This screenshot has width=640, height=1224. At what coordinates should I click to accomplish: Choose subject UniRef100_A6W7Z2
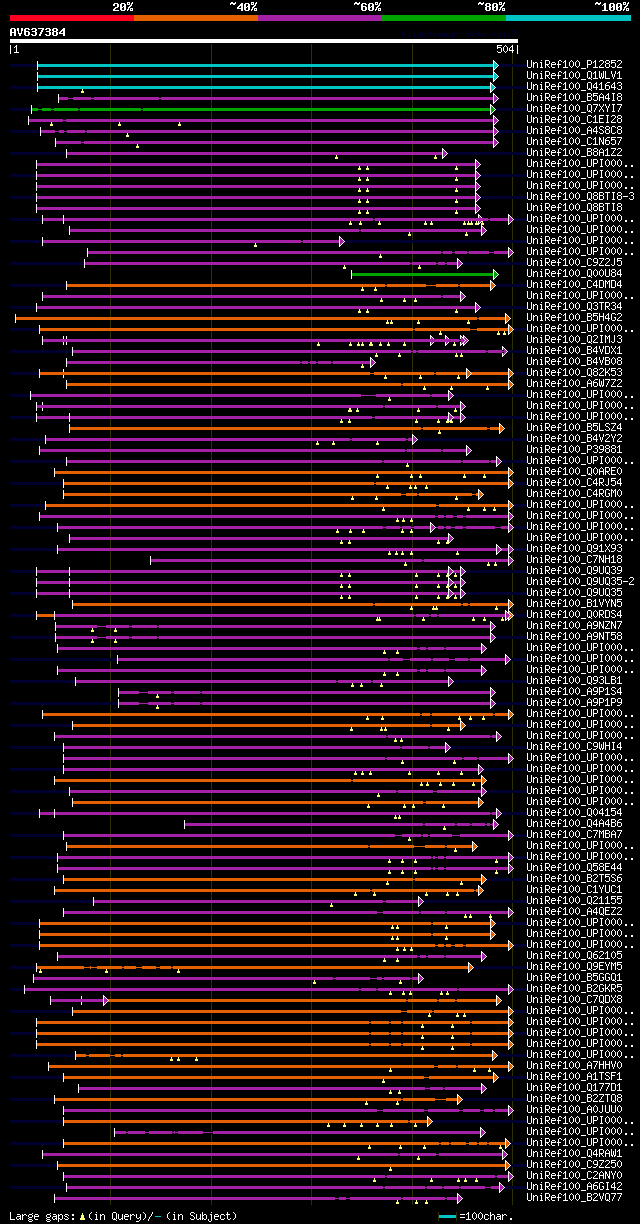pyautogui.click(x=575, y=383)
